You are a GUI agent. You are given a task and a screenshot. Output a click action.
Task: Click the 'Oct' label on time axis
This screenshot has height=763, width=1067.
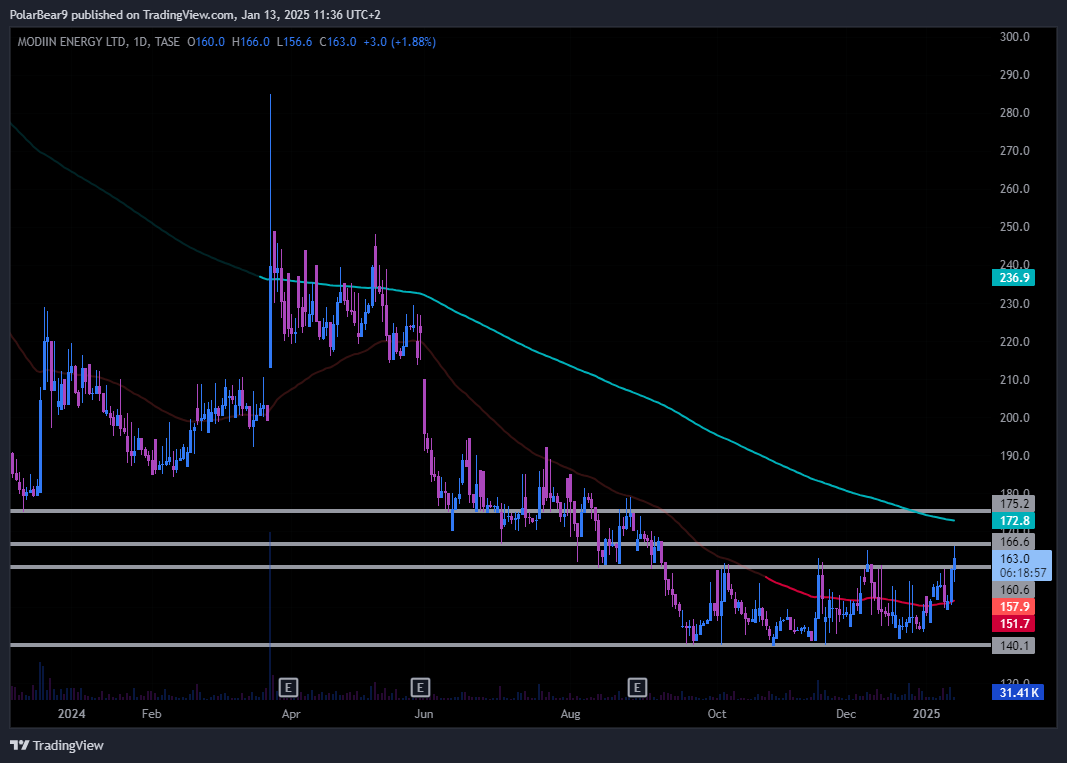pos(716,714)
